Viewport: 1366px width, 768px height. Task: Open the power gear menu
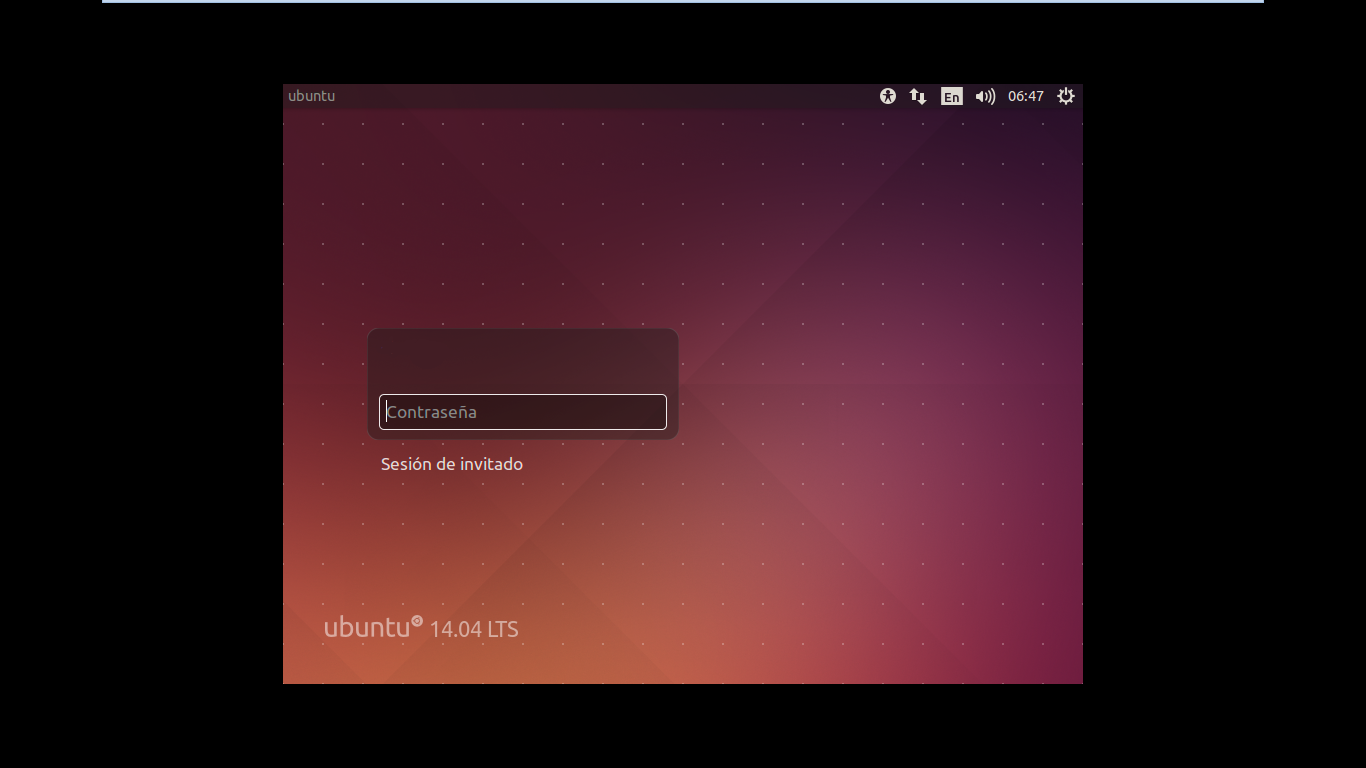1066,96
